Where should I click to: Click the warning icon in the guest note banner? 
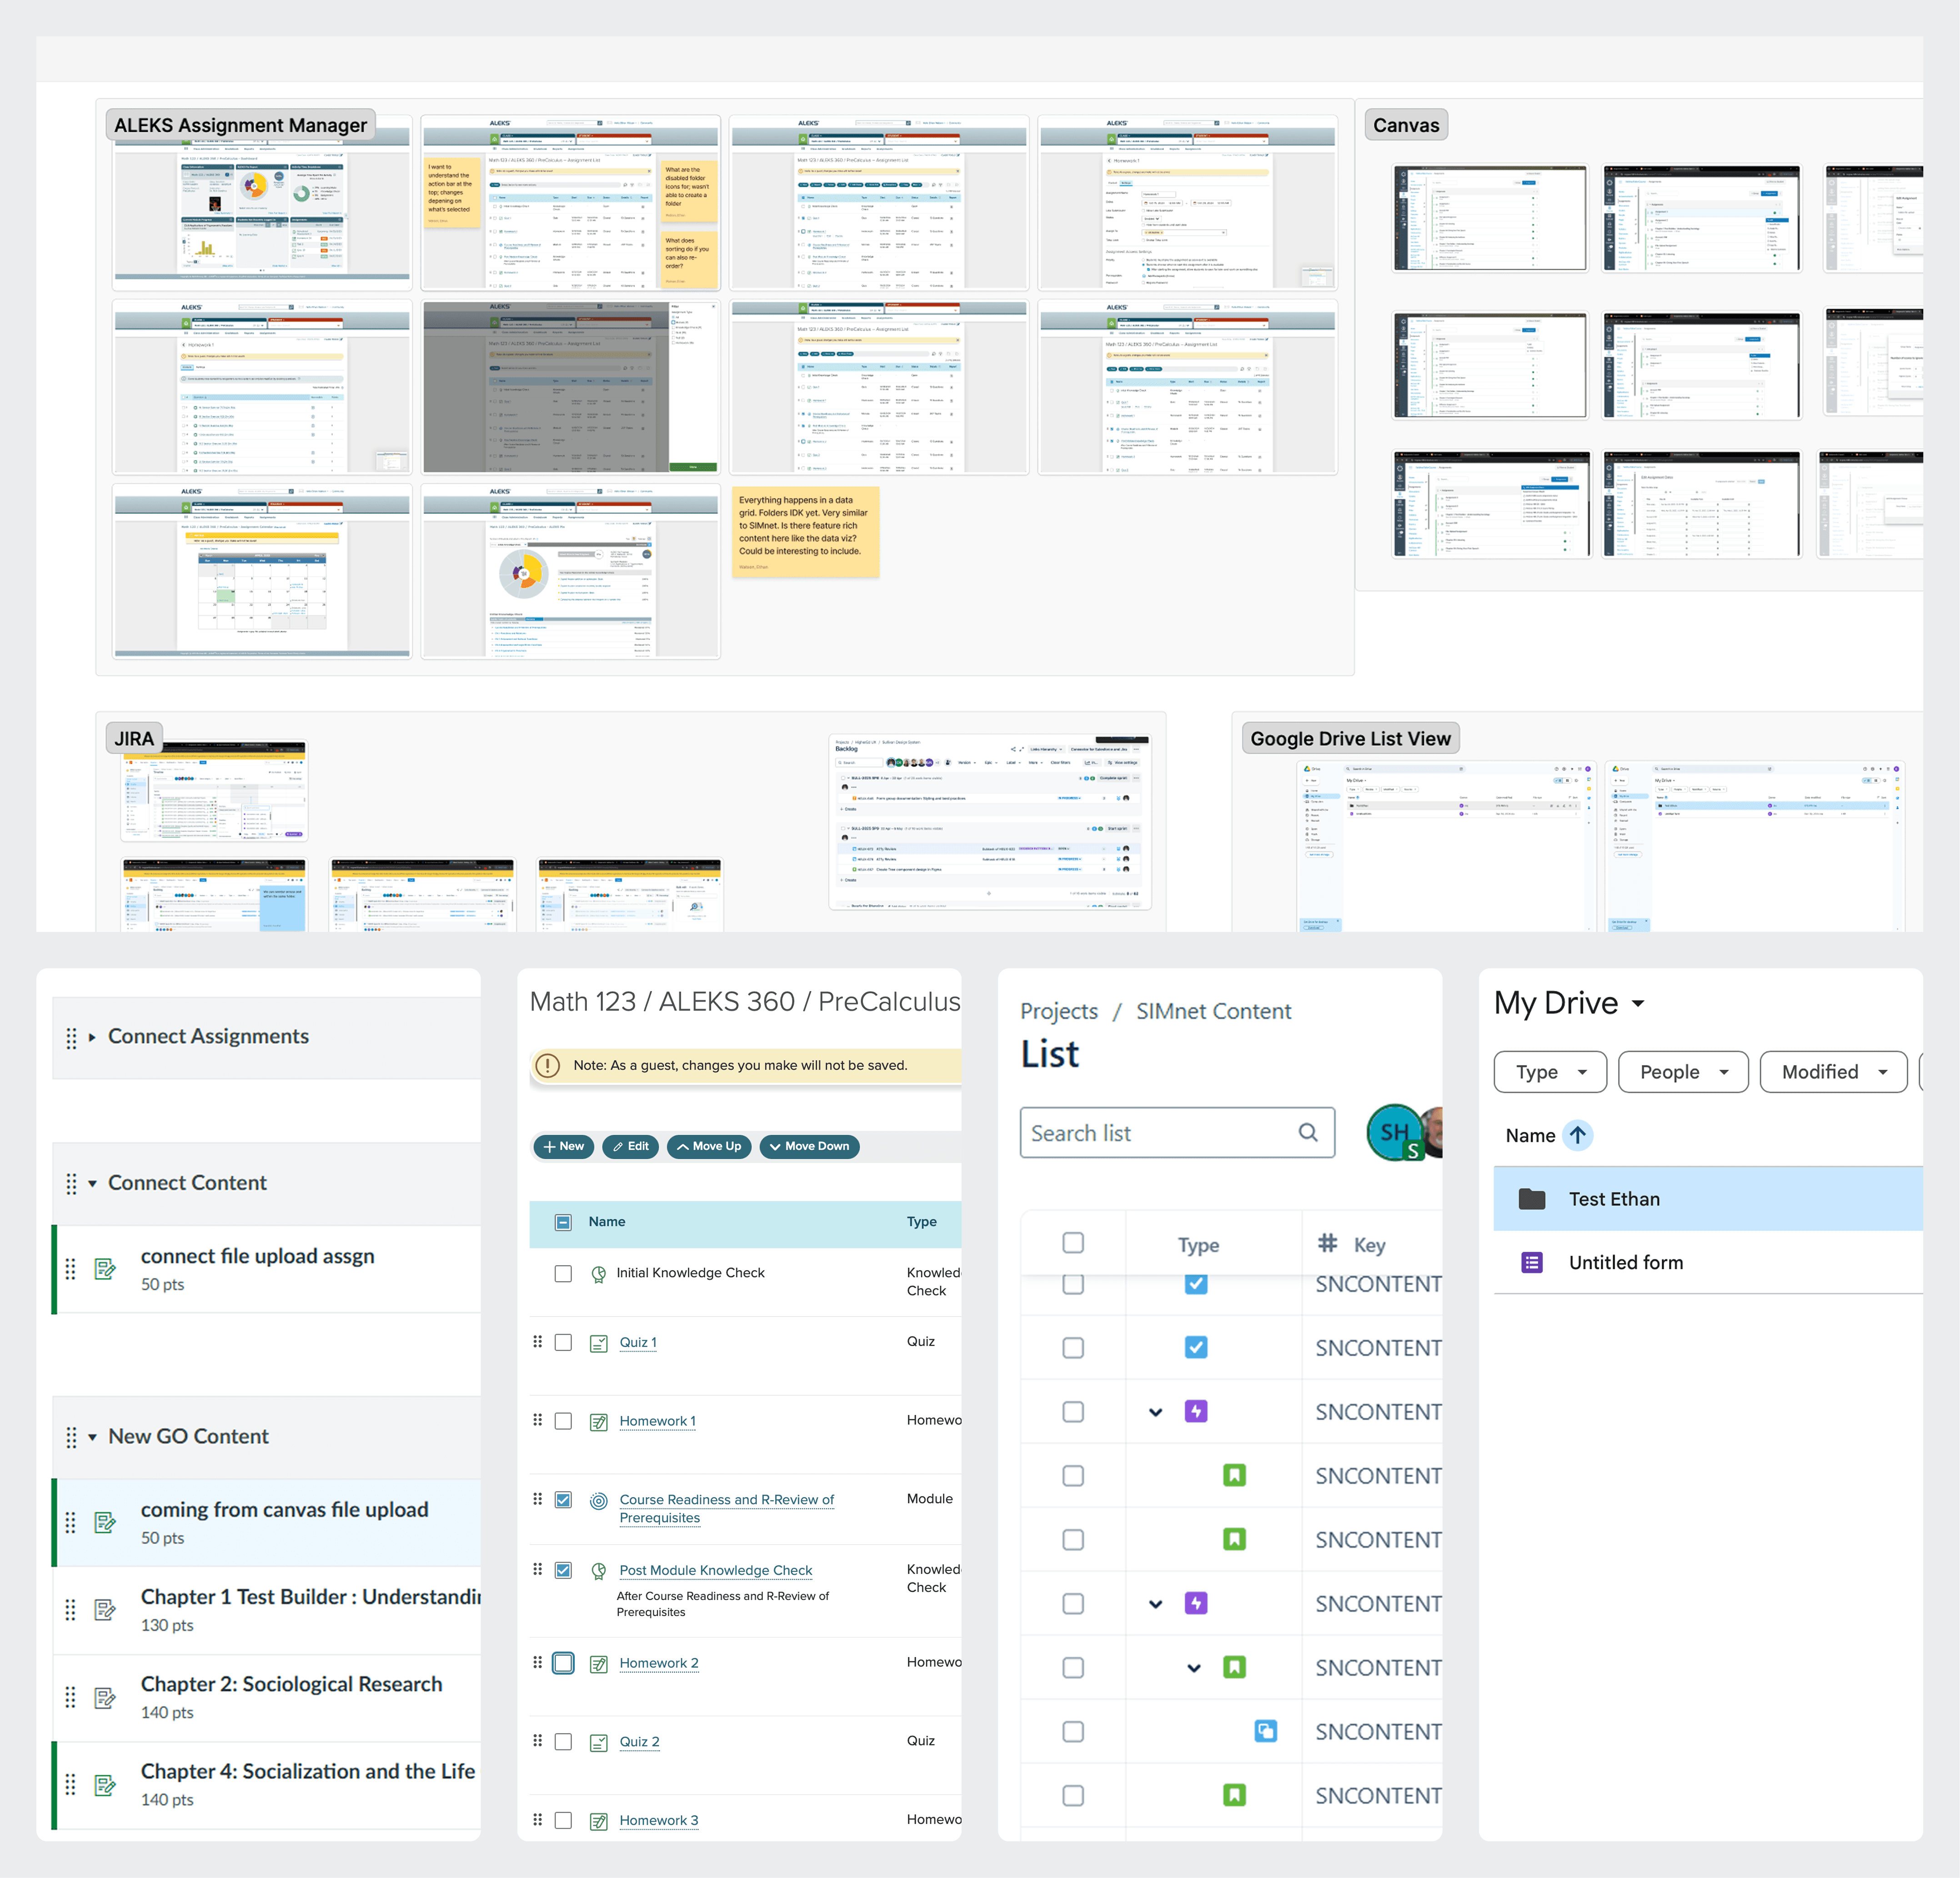548,1065
